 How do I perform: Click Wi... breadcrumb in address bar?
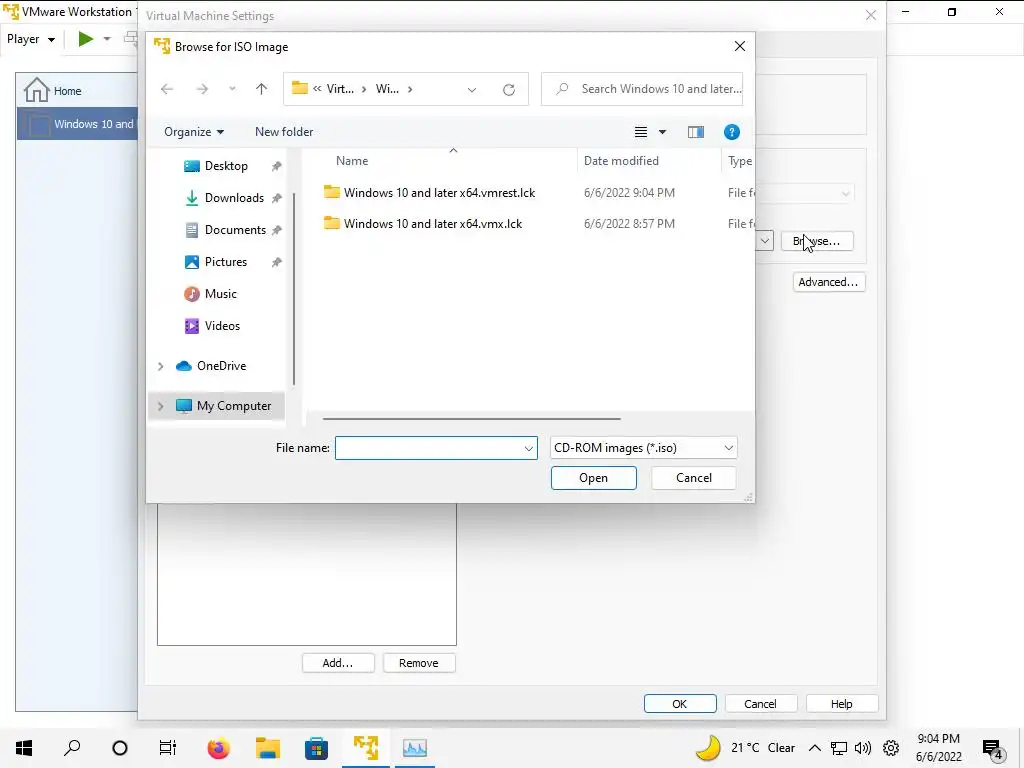[x=387, y=89]
